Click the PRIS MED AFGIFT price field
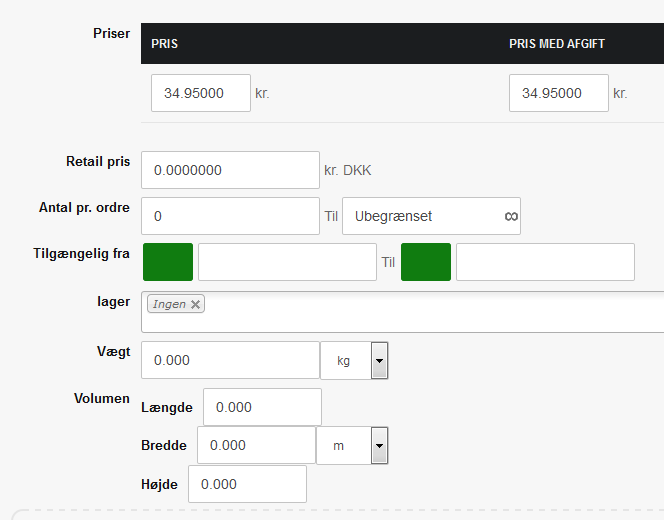This screenshot has height=520, width=664. coord(559,93)
